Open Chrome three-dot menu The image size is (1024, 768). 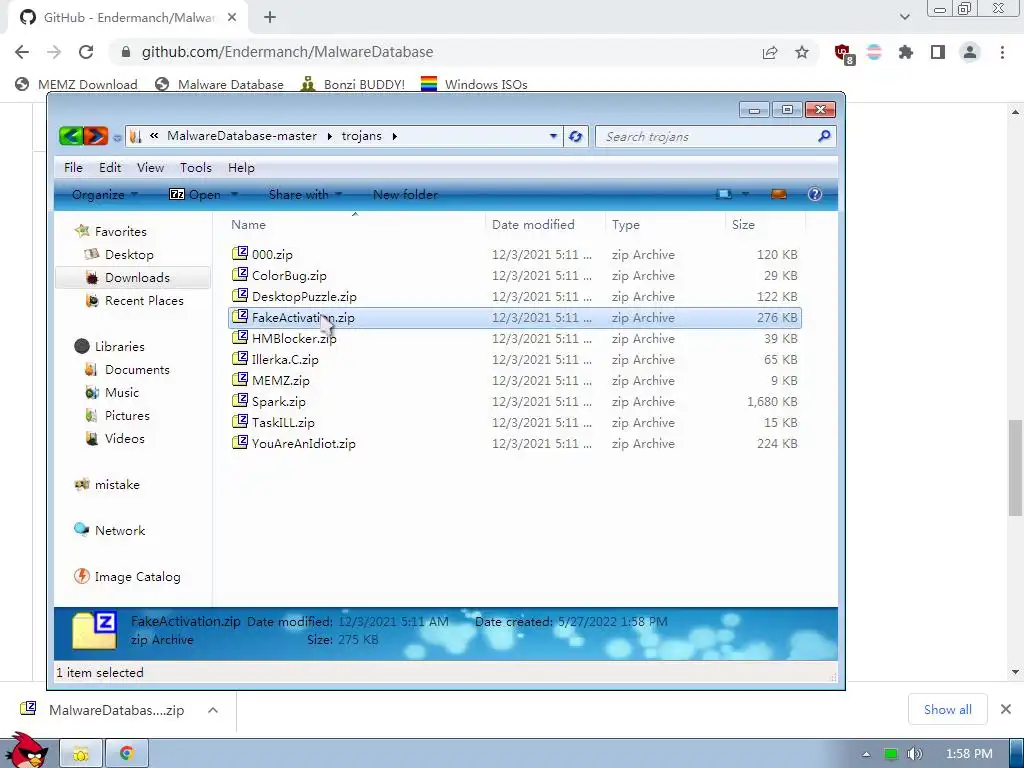1002,52
